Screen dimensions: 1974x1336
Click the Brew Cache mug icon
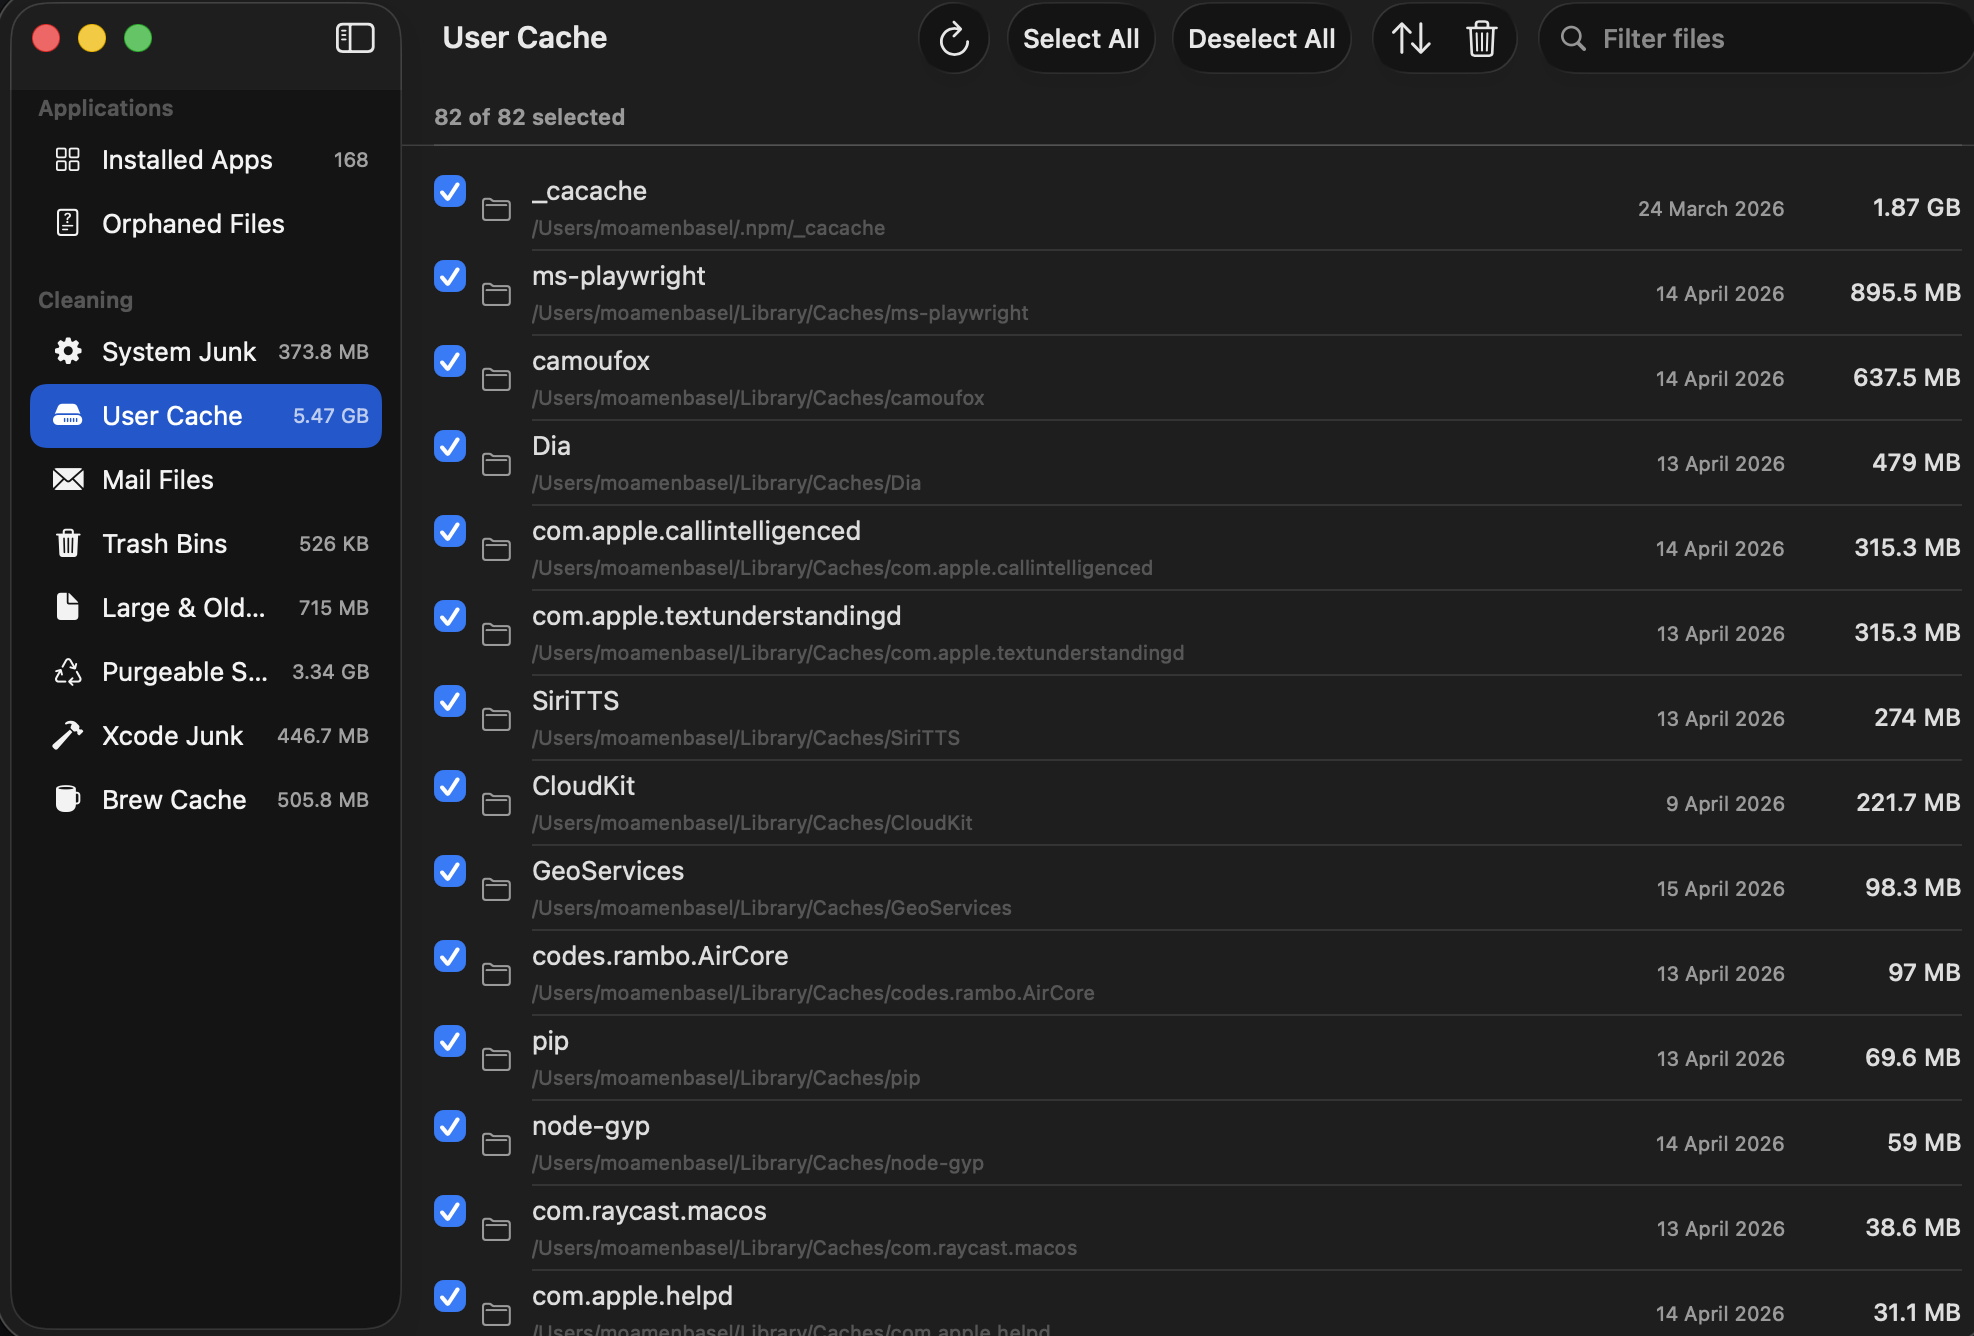click(x=67, y=799)
